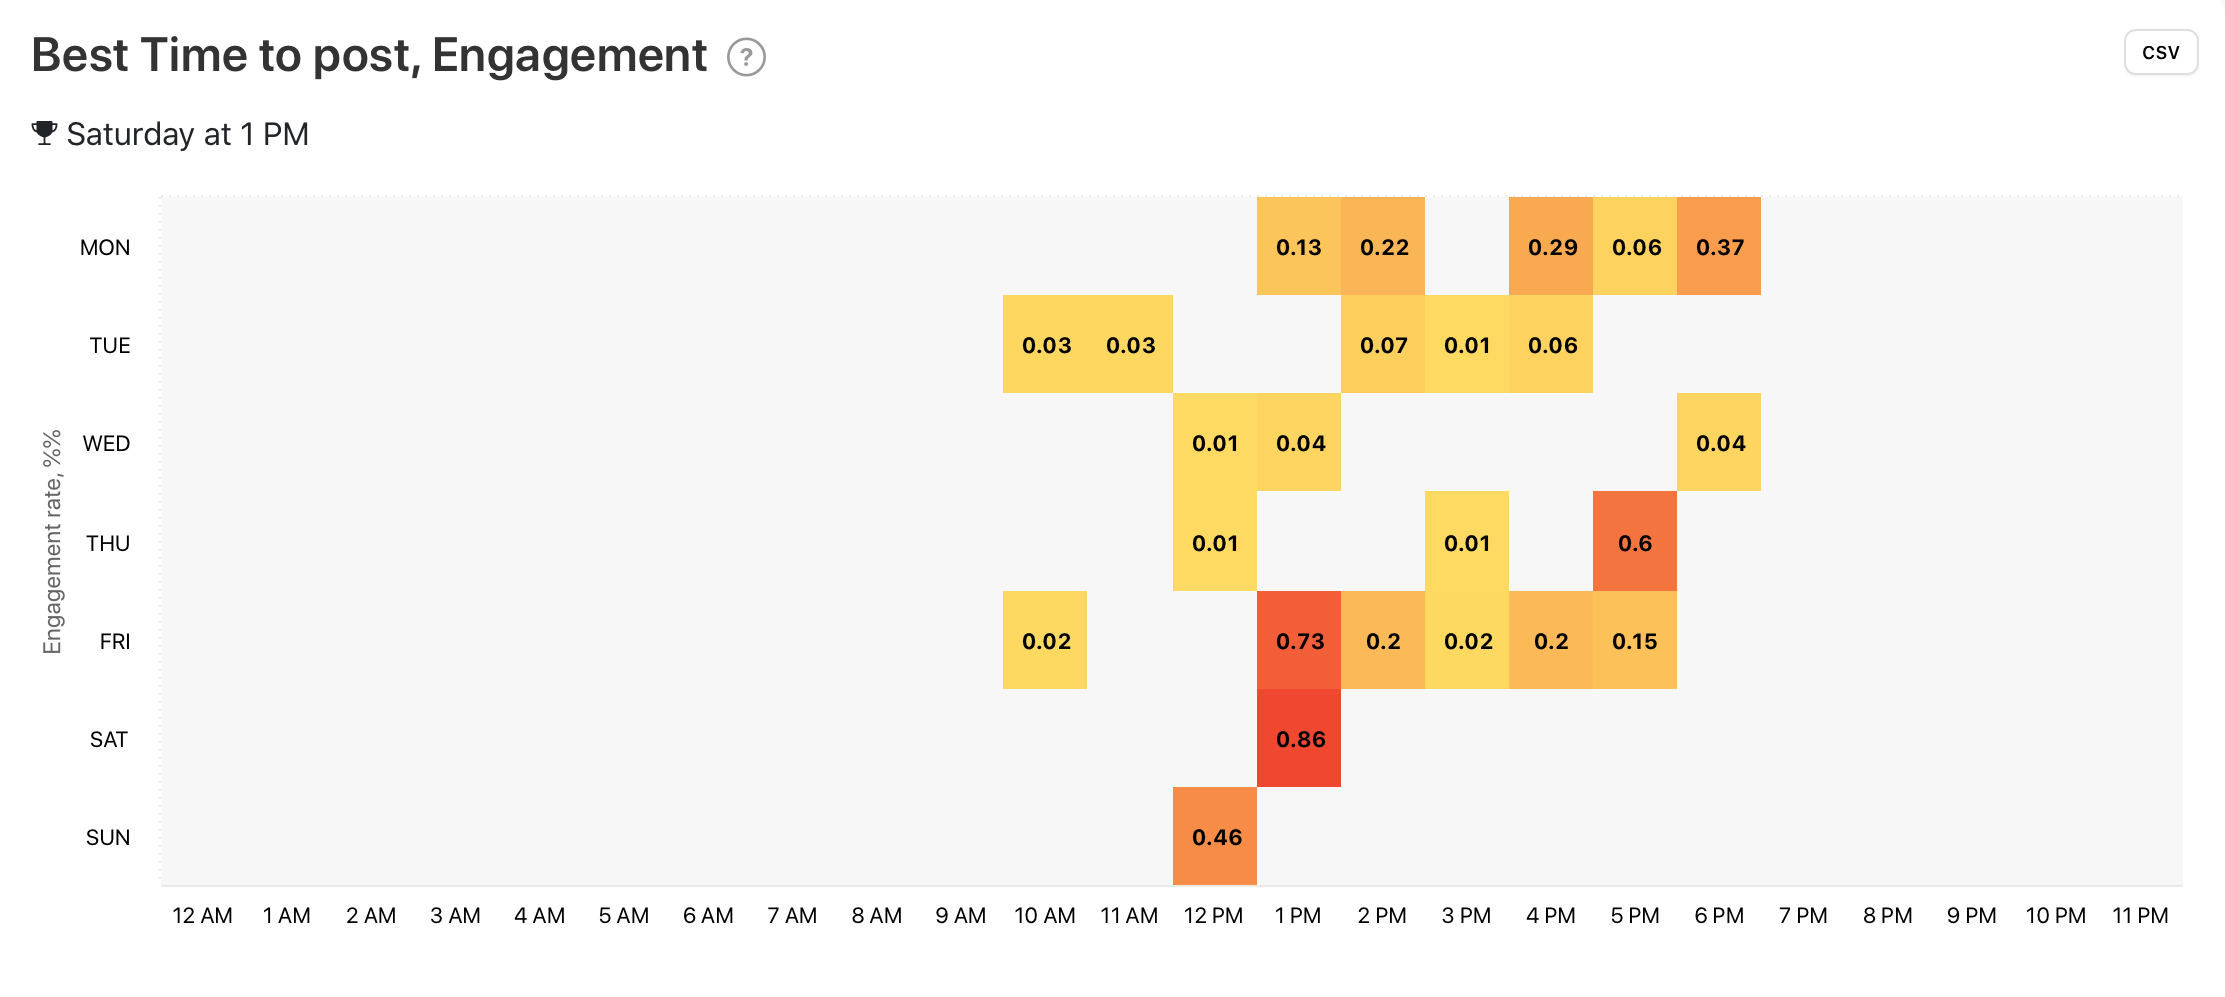Click the 1 PM axis label
The image size is (2225, 997).
click(1298, 916)
